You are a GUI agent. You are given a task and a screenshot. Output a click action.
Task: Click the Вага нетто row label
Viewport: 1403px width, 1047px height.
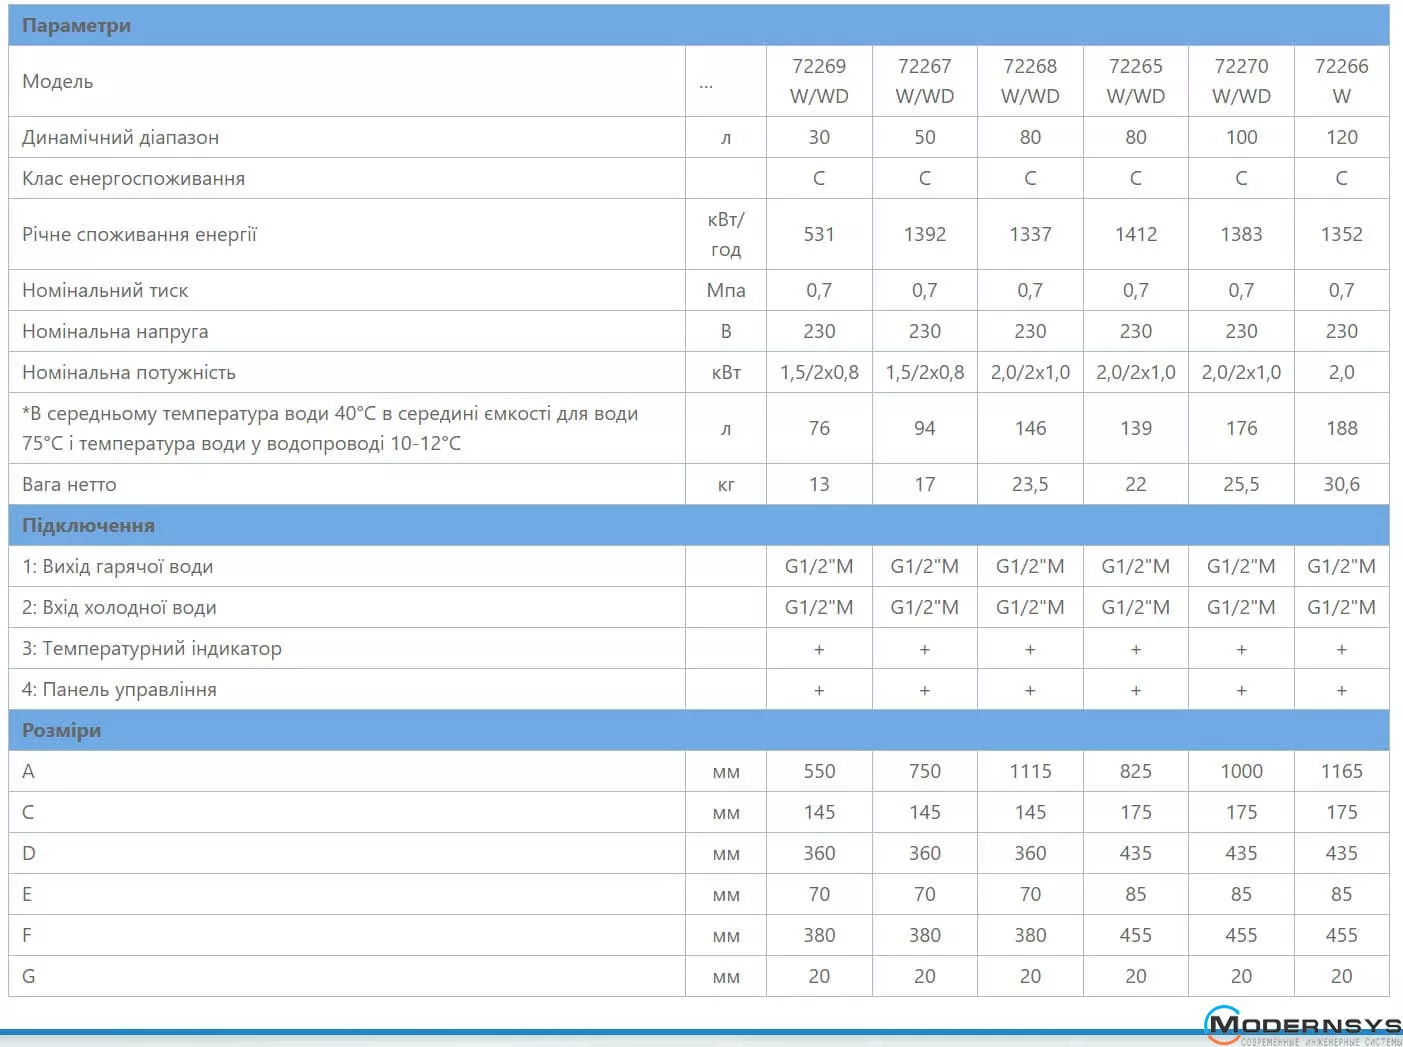69,485
